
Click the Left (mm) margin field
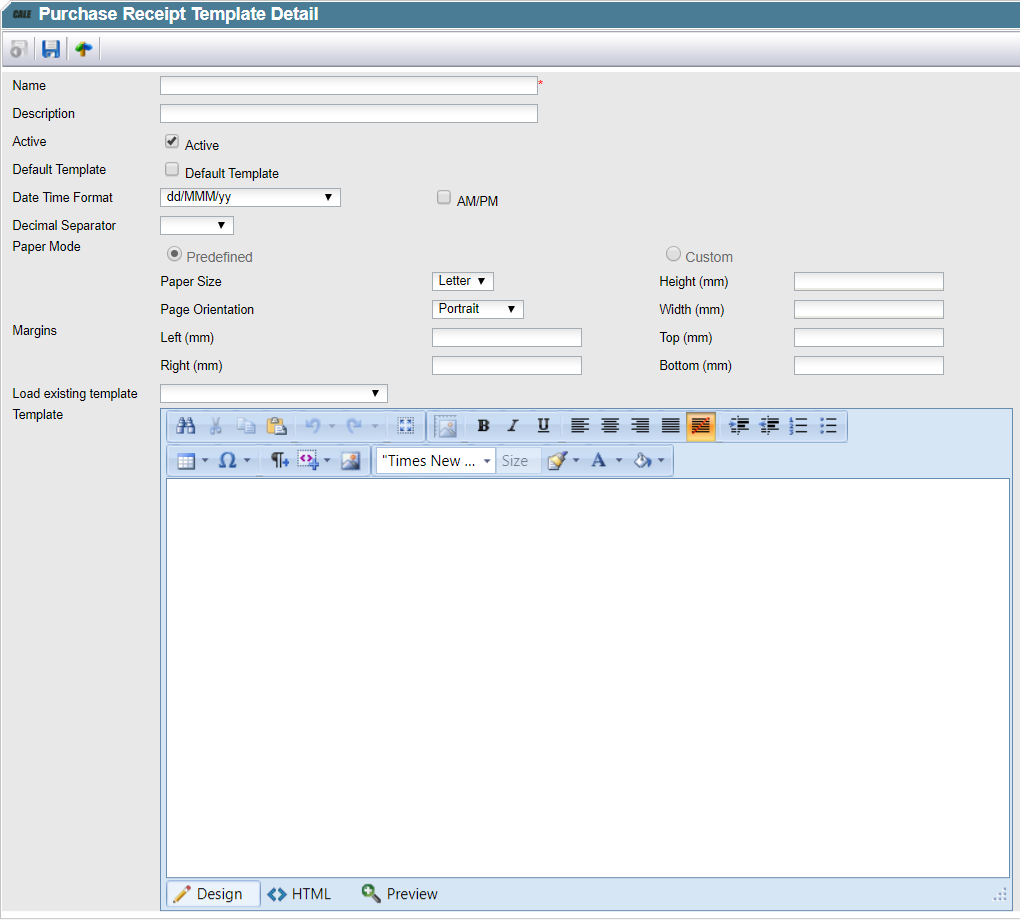[507, 337]
